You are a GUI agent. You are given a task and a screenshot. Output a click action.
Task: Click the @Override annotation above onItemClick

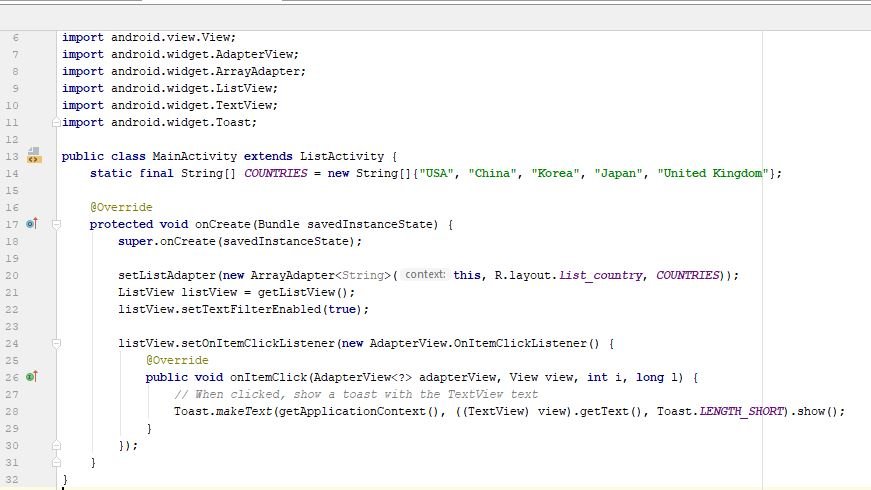click(177, 360)
